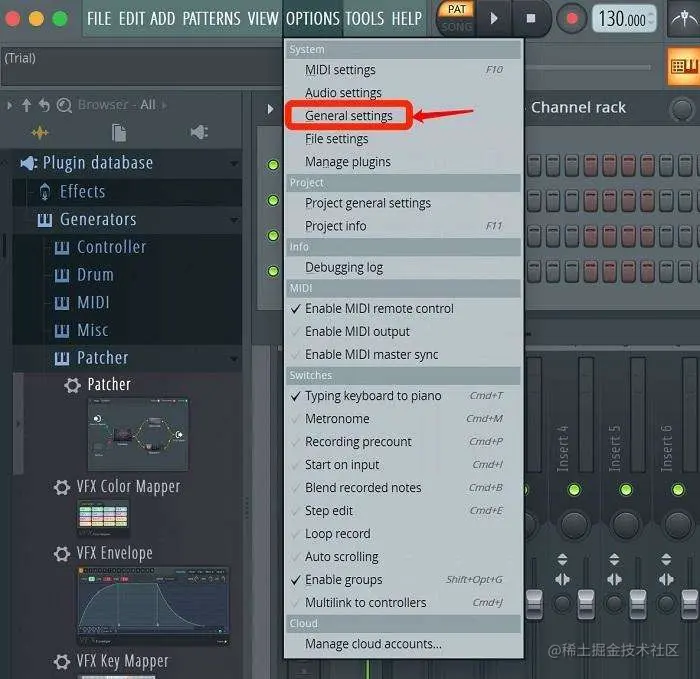Toggle Blend recorded notes
Viewport: 700px width, 679px height.
coord(403,487)
